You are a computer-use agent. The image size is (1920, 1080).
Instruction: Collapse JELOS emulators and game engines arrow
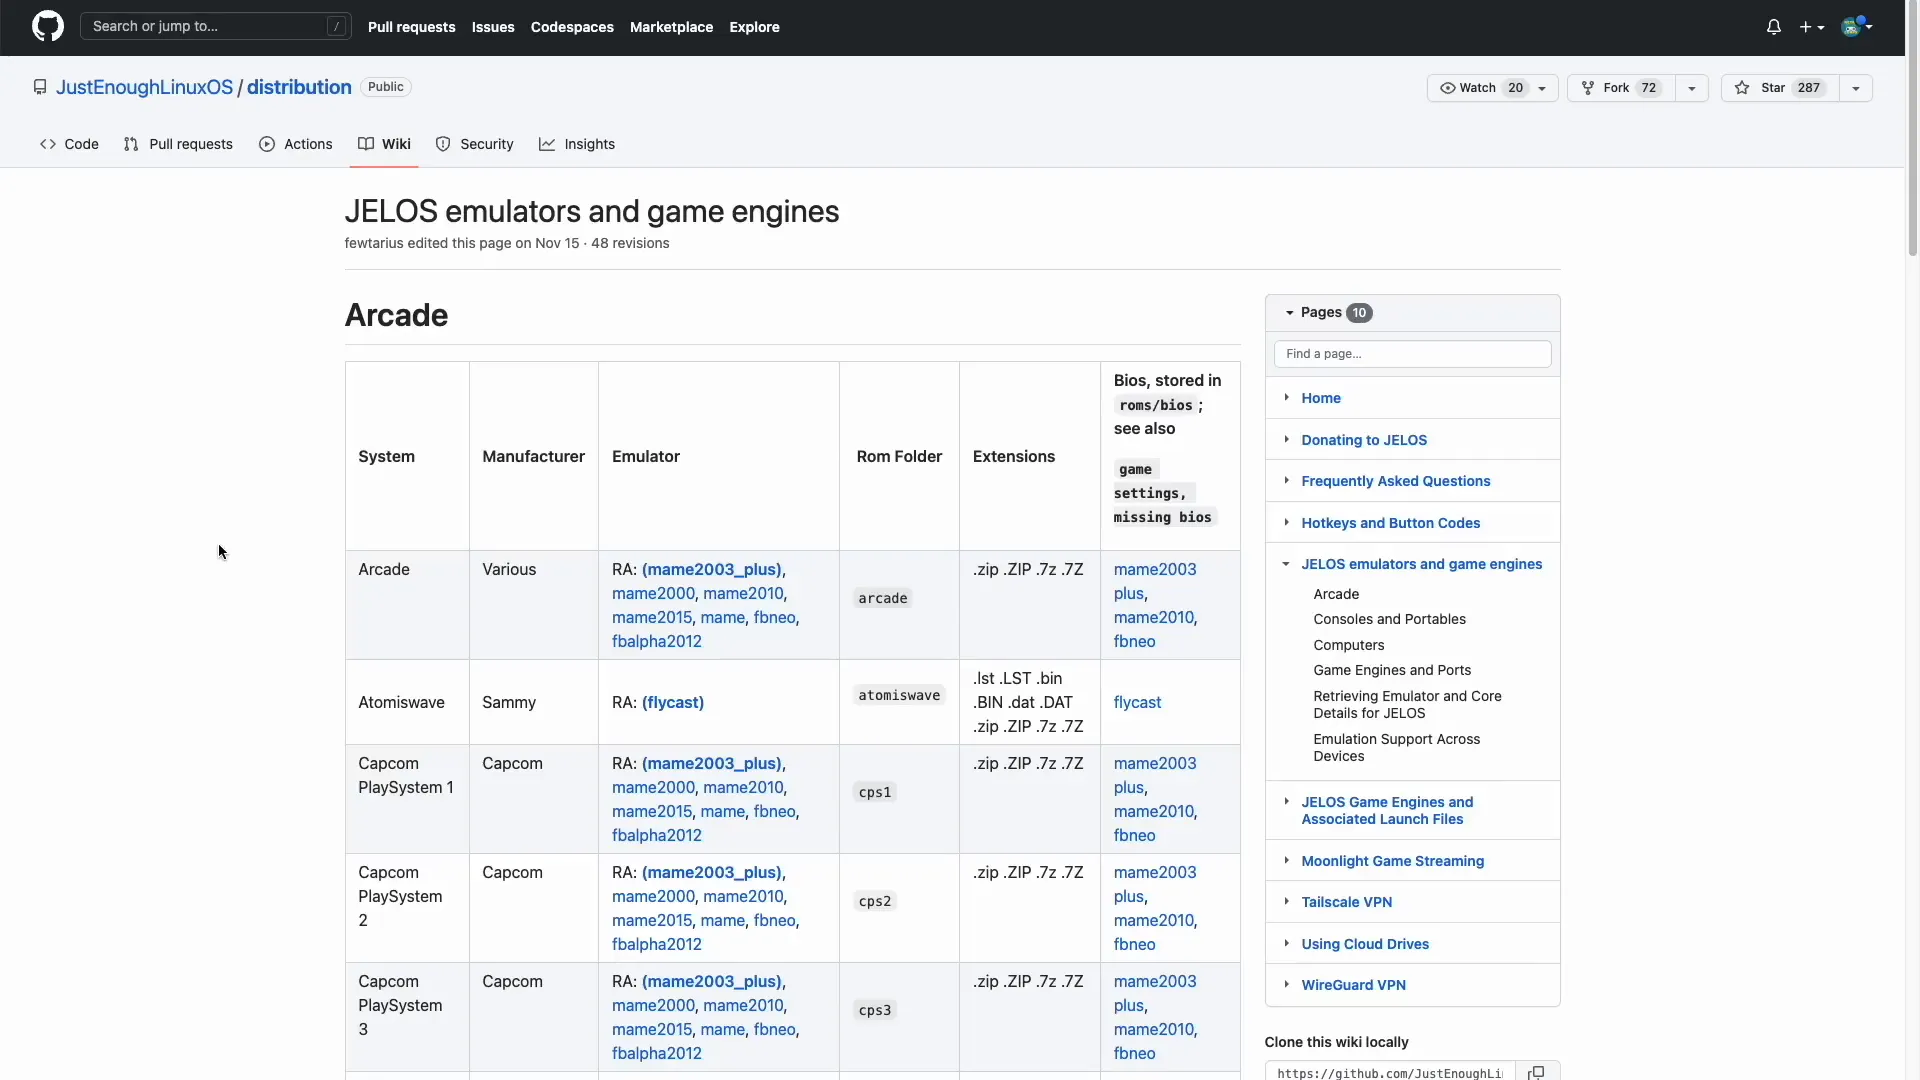pos(1286,564)
